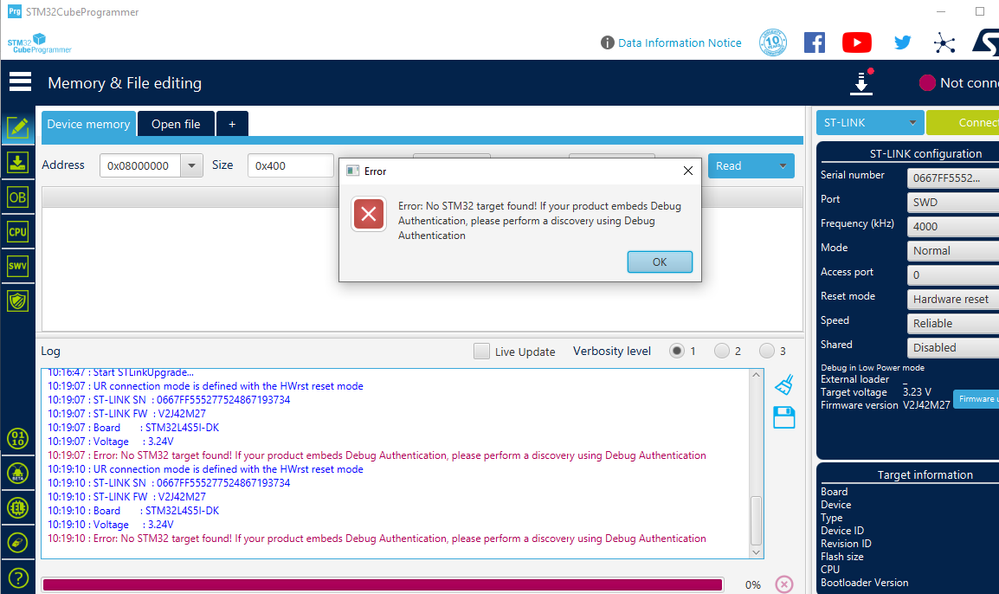
Task: Open the Reset mode Hardware reset dropdown
Action: pyautogui.click(x=953, y=299)
